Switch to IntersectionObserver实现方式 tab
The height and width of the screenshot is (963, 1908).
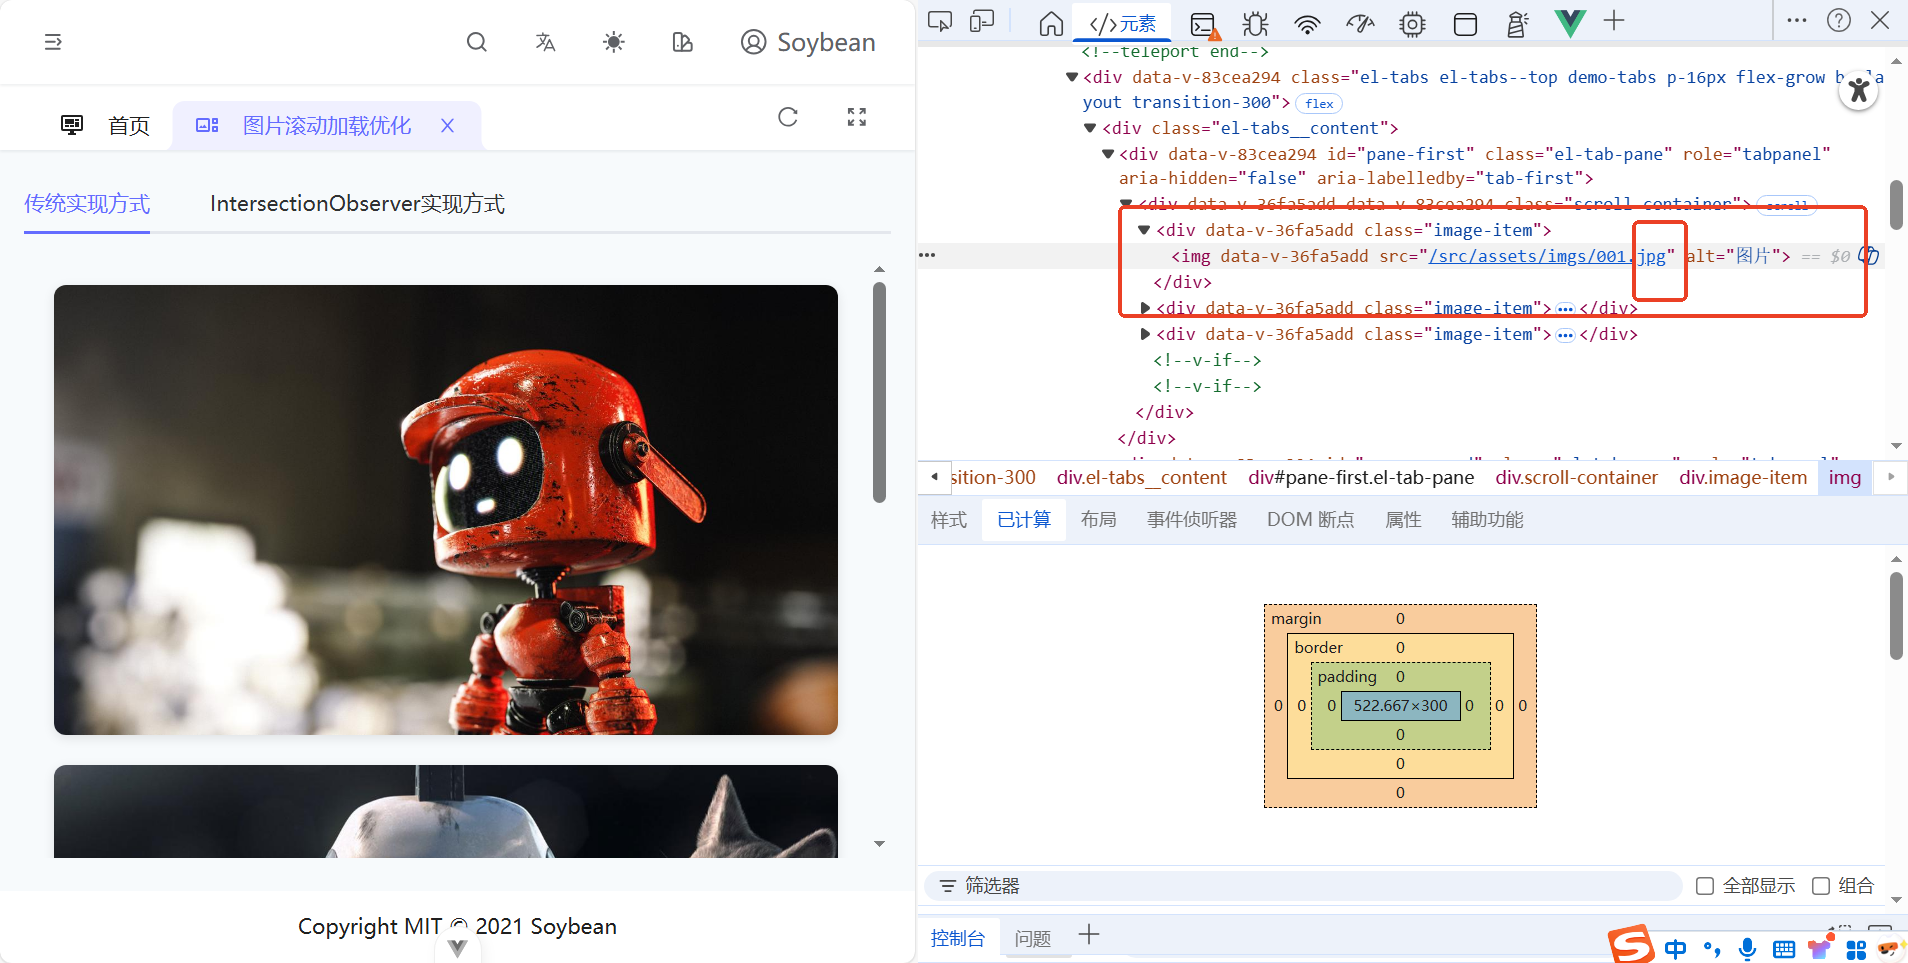click(357, 204)
